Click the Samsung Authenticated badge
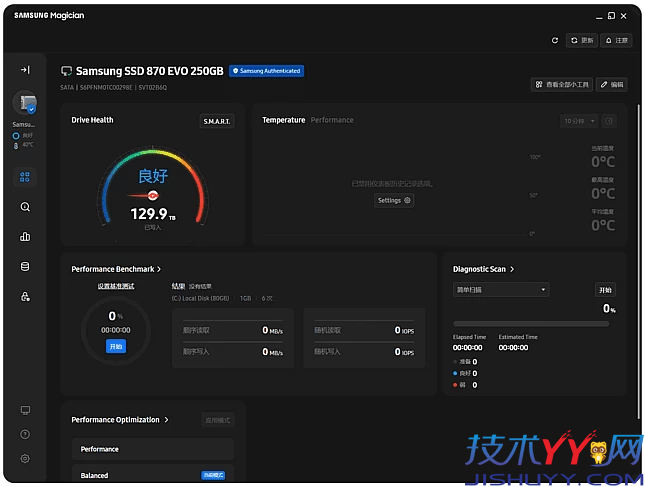Viewport: 645px width, 487px height. tap(267, 71)
